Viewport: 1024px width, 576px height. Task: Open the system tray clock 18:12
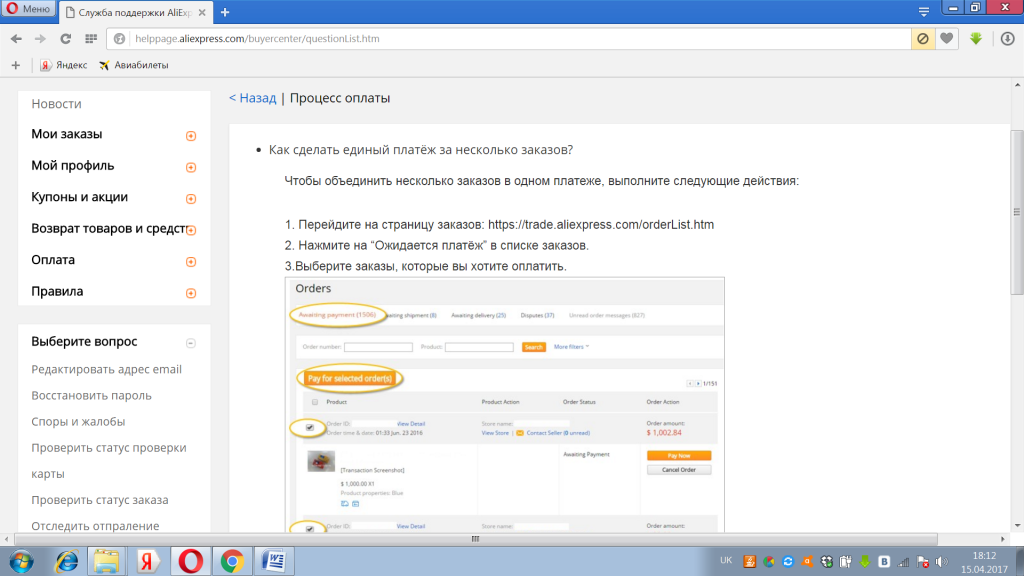(984, 562)
